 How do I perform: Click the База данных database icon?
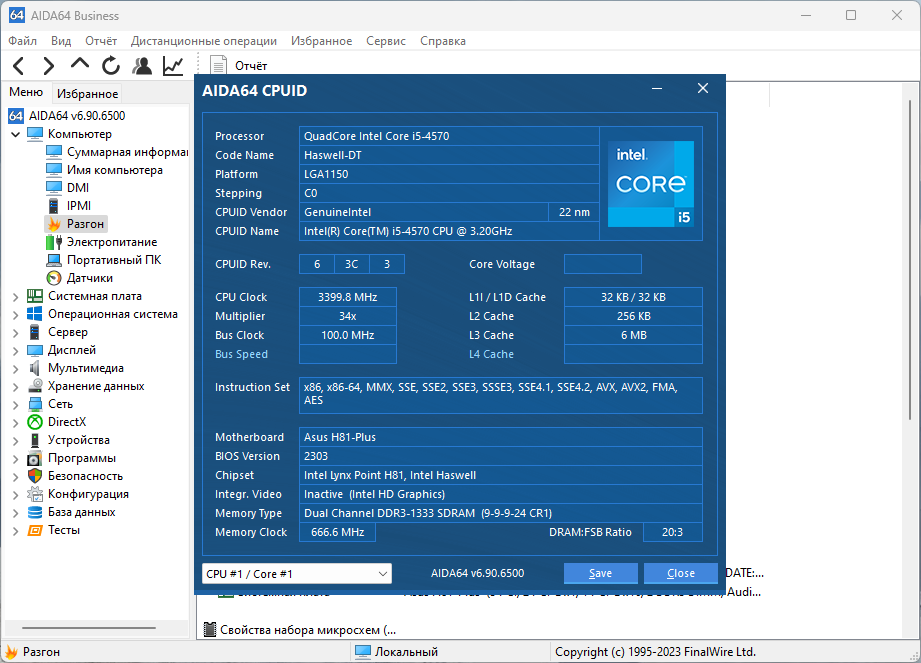pyautogui.click(x=35, y=512)
